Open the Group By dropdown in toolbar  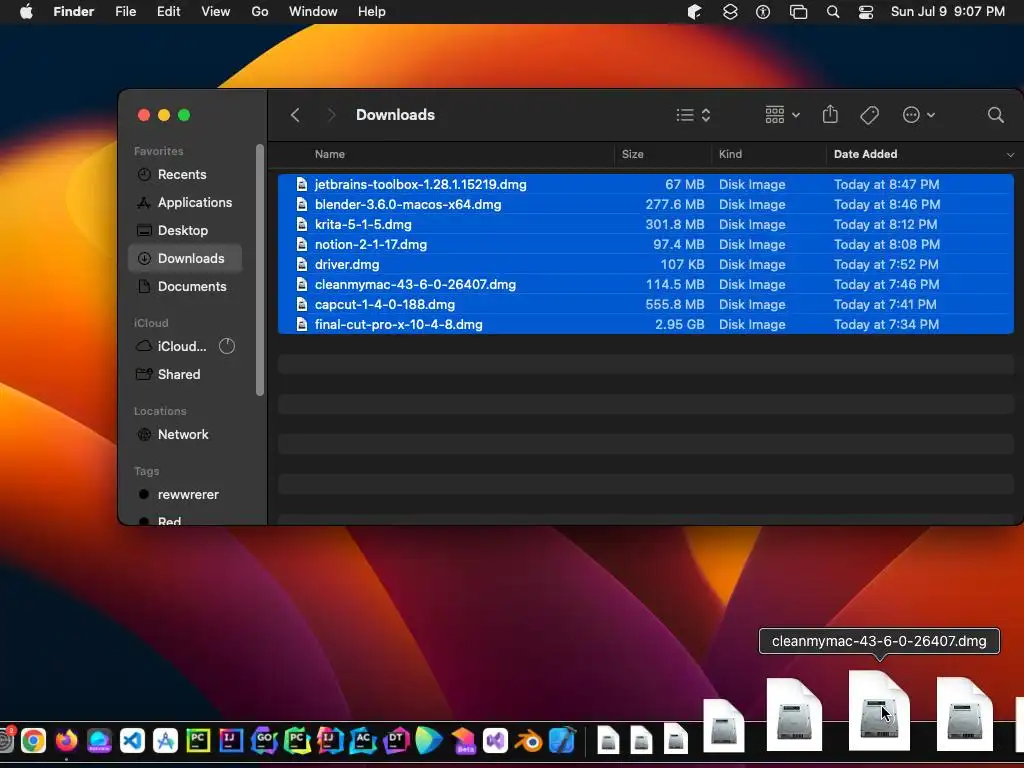coord(782,115)
